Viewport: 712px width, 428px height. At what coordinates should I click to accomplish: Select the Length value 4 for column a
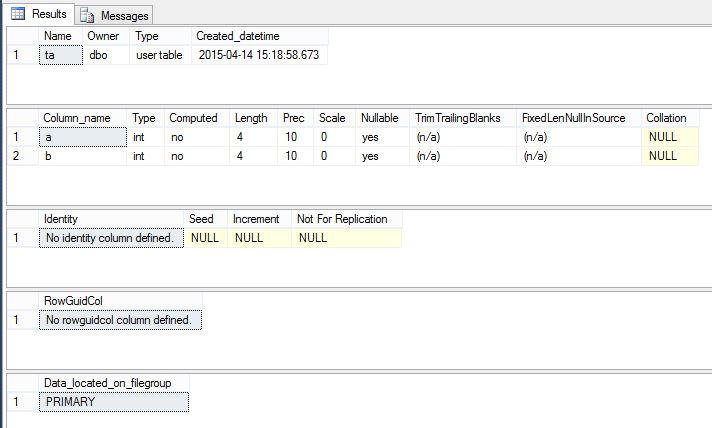click(253, 137)
